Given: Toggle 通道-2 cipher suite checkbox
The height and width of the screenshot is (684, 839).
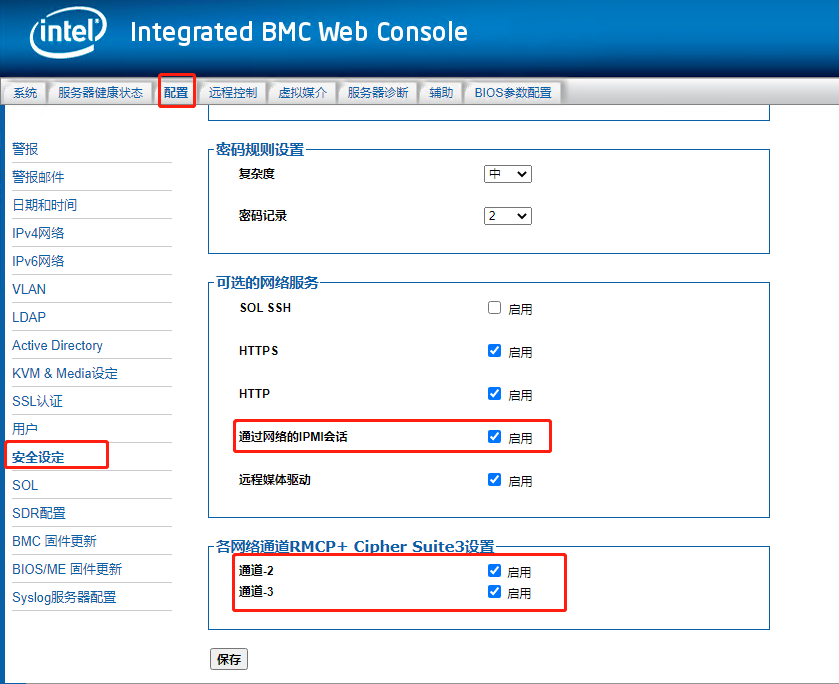Looking at the screenshot, I should tap(494, 571).
